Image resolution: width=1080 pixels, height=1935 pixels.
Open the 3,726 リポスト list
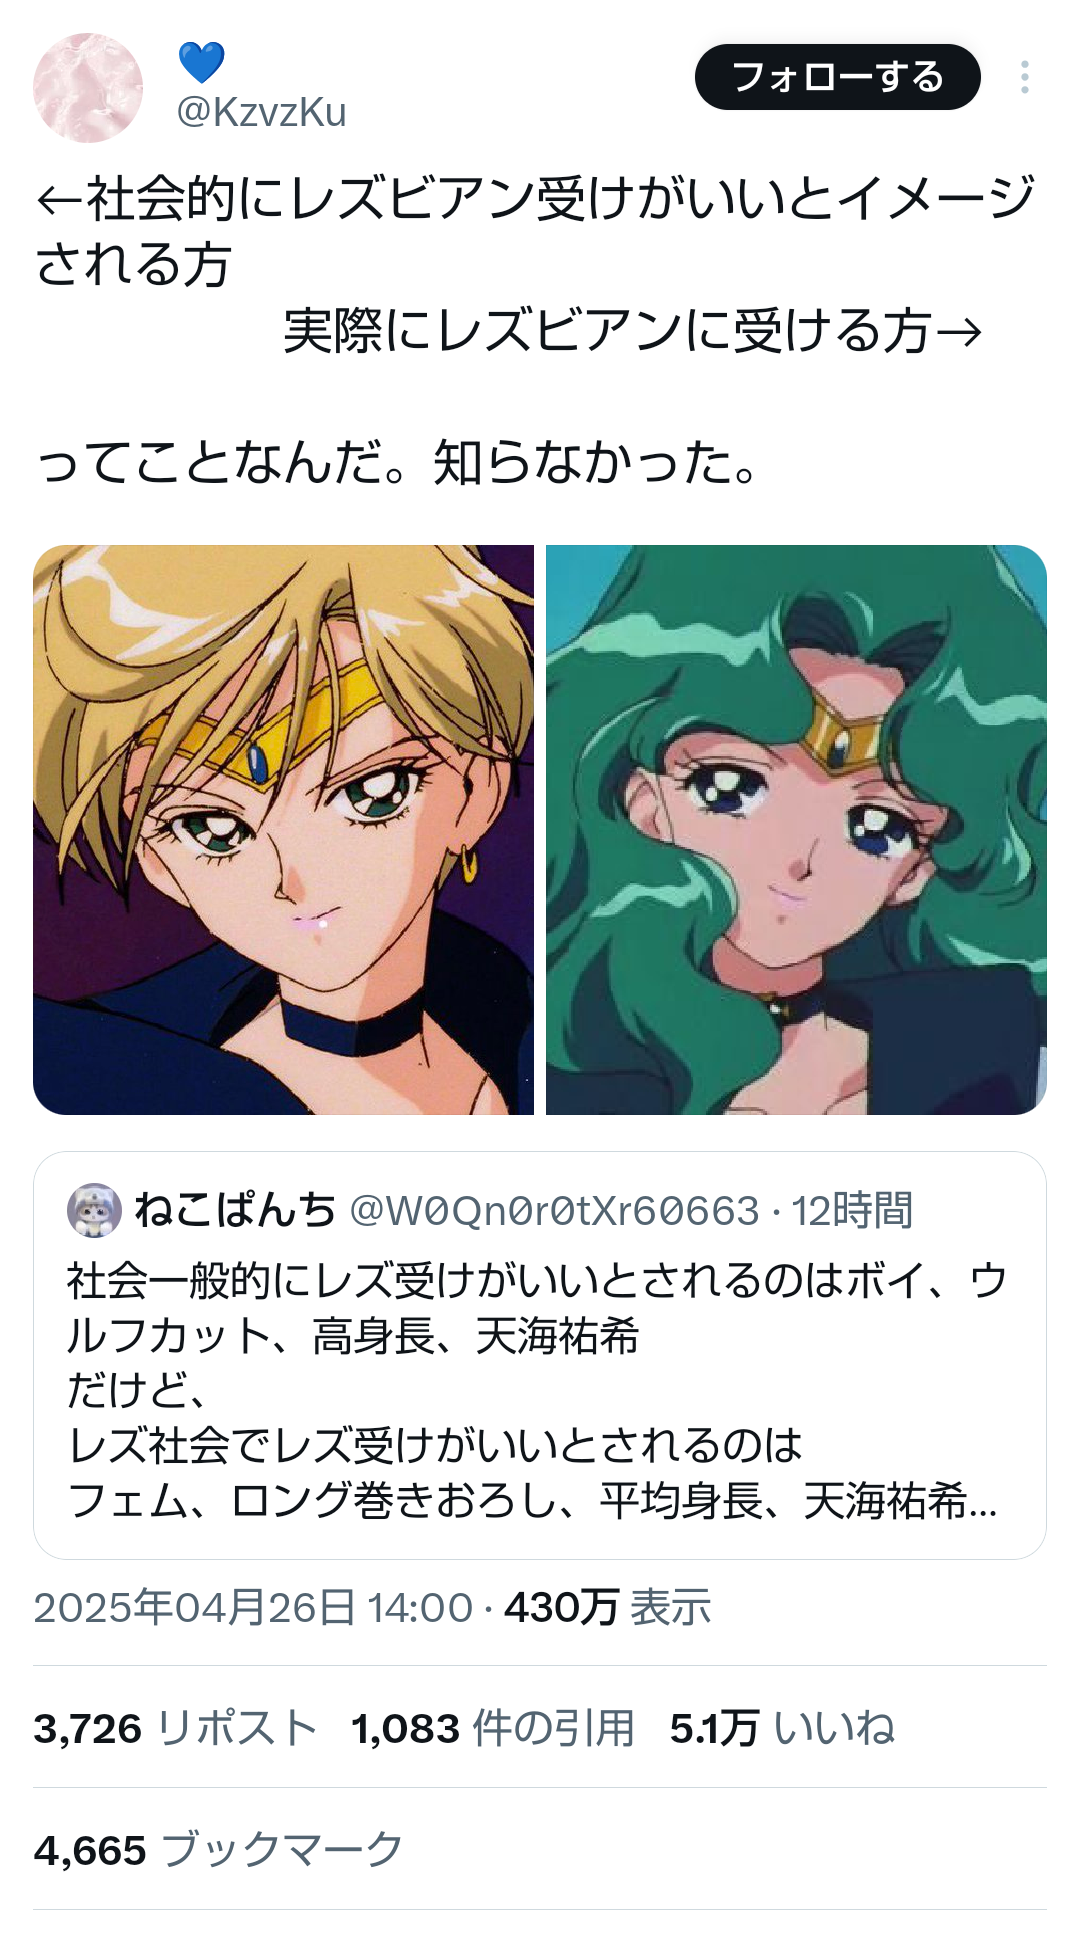pyautogui.click(x=175, y=1728)
